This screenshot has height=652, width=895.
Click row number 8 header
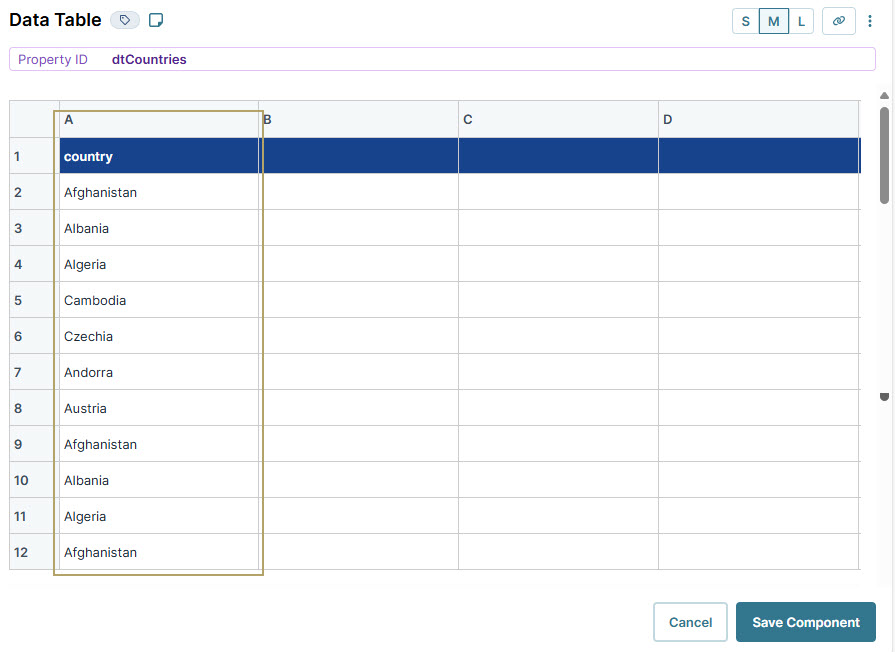click(x=34, y=408)
